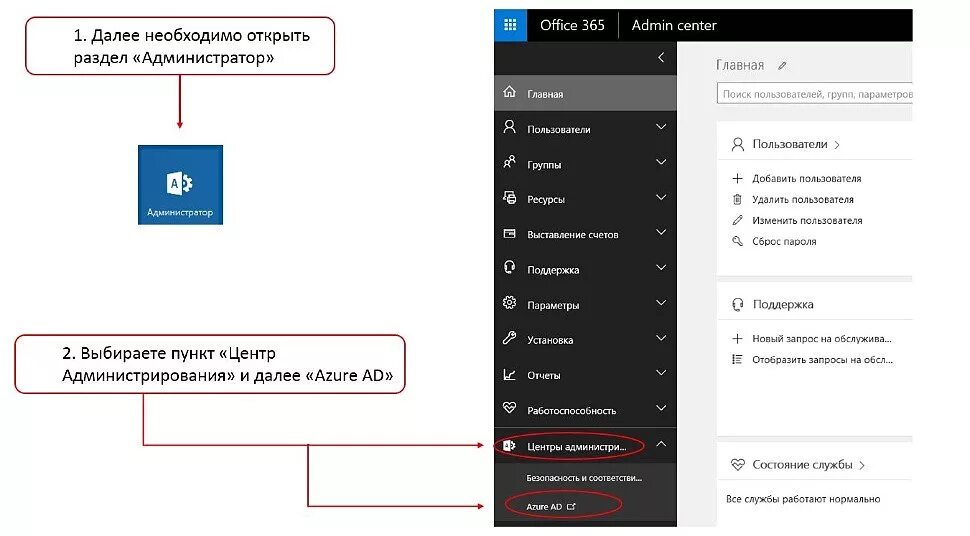Select Безопасность и соответствие submenu item
The height and width of the screenshot is (536, 970).
point(585,478)
